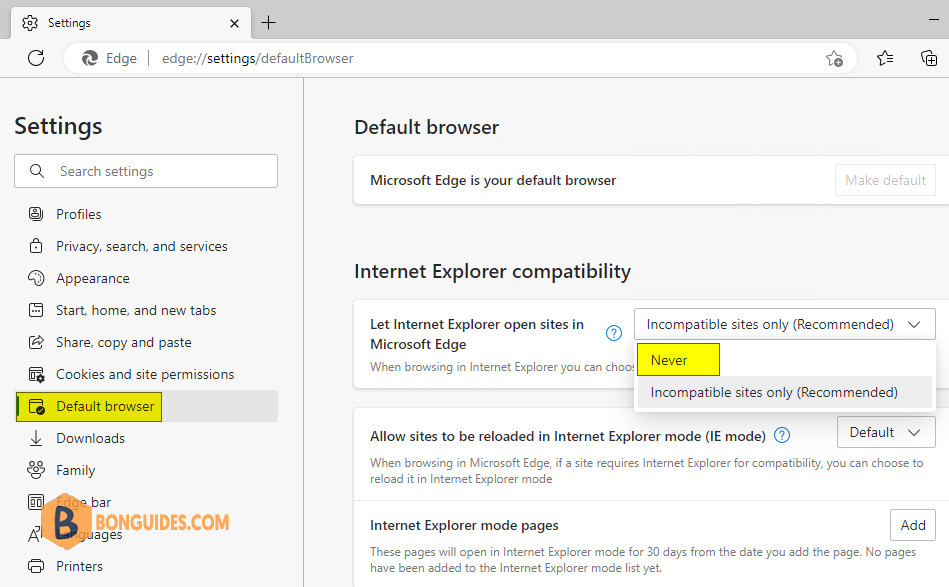Image resolution: width=949 pixels, height=587 pixels.
Task: Click the Cookies and site permissions icon
Action: click(36, 375)
